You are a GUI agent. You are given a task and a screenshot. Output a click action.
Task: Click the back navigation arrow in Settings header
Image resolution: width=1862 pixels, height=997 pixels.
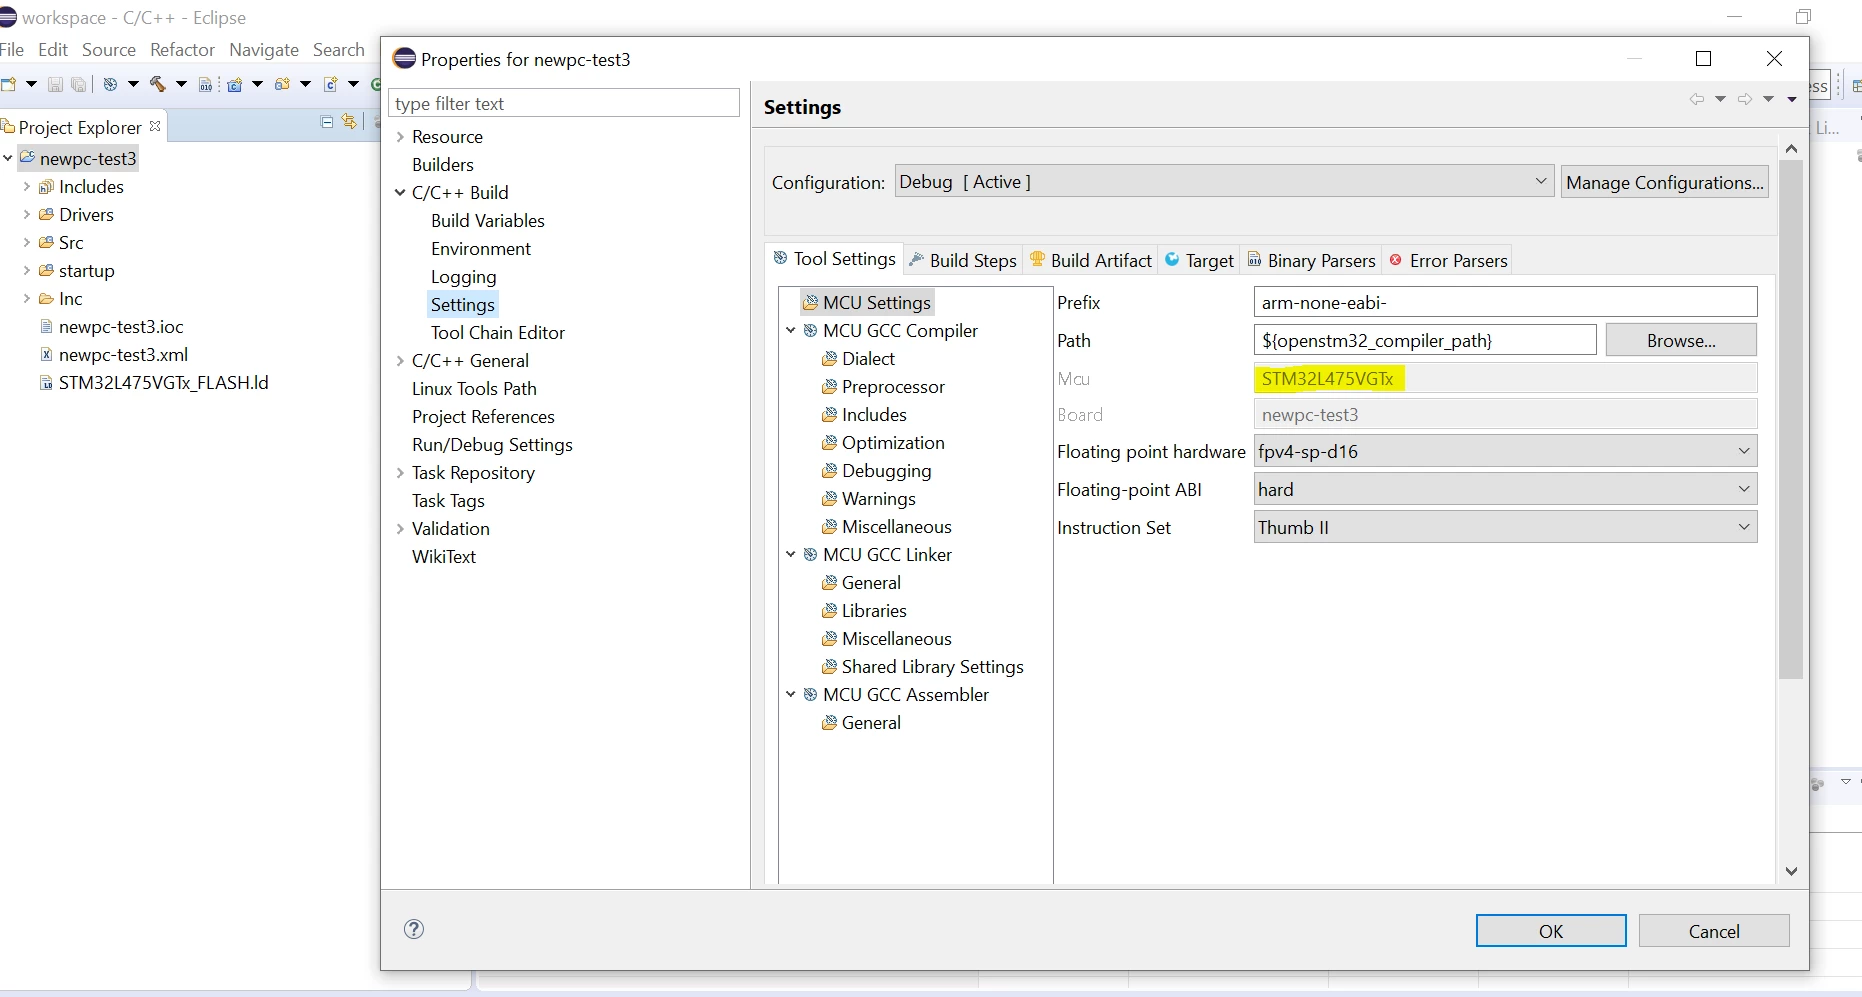coord(1697,99)
